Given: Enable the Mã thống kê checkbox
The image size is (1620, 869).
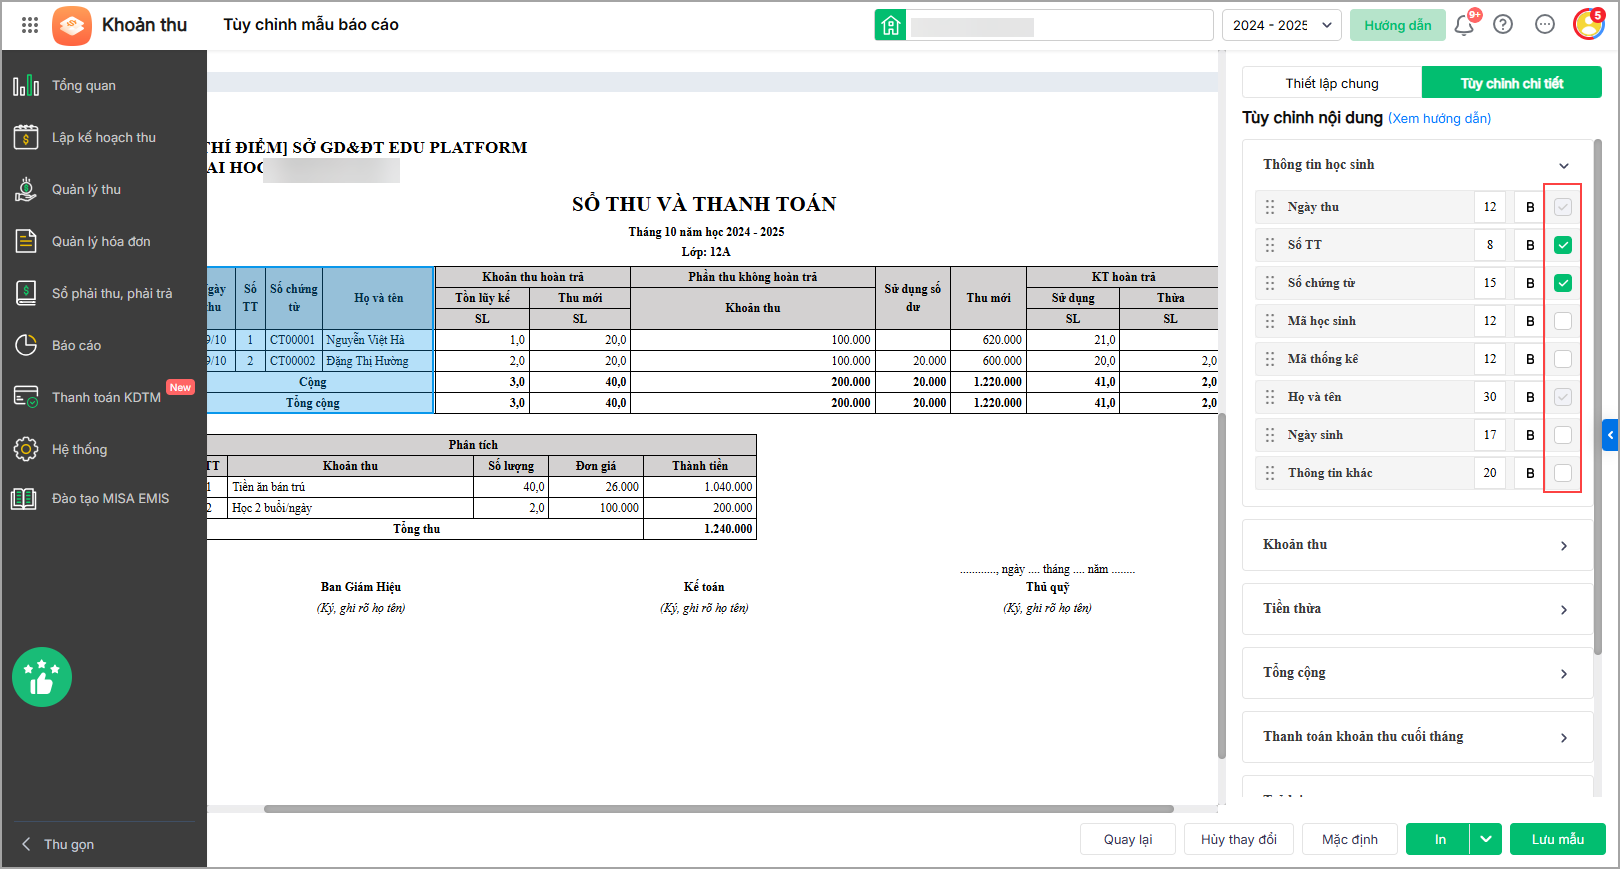Looking at the screenshot, I should 1563,359.
